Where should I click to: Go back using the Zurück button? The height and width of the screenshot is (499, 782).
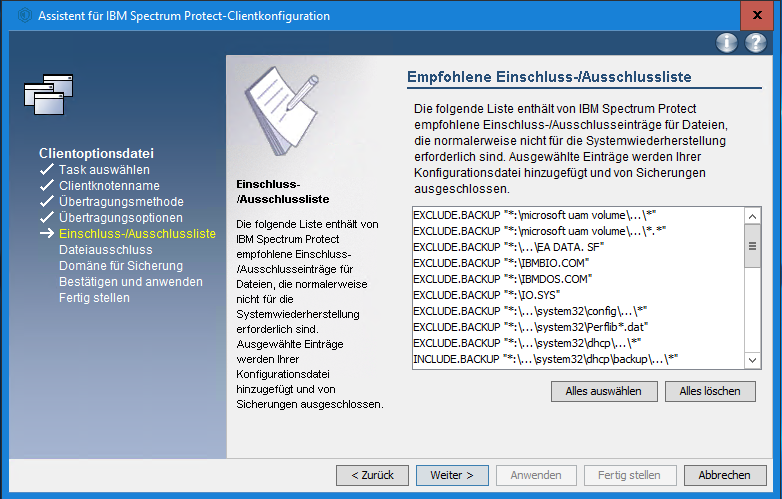372,475
